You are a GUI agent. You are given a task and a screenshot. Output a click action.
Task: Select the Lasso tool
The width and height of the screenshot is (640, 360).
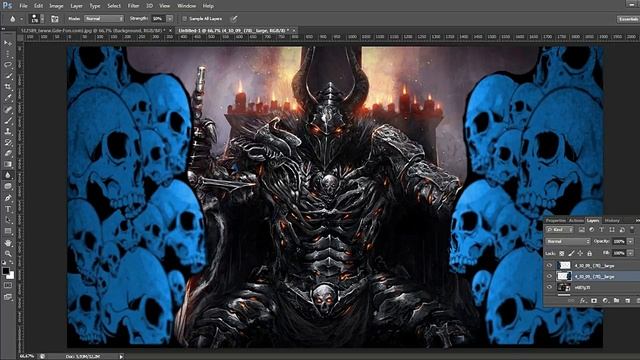point(8,65)
